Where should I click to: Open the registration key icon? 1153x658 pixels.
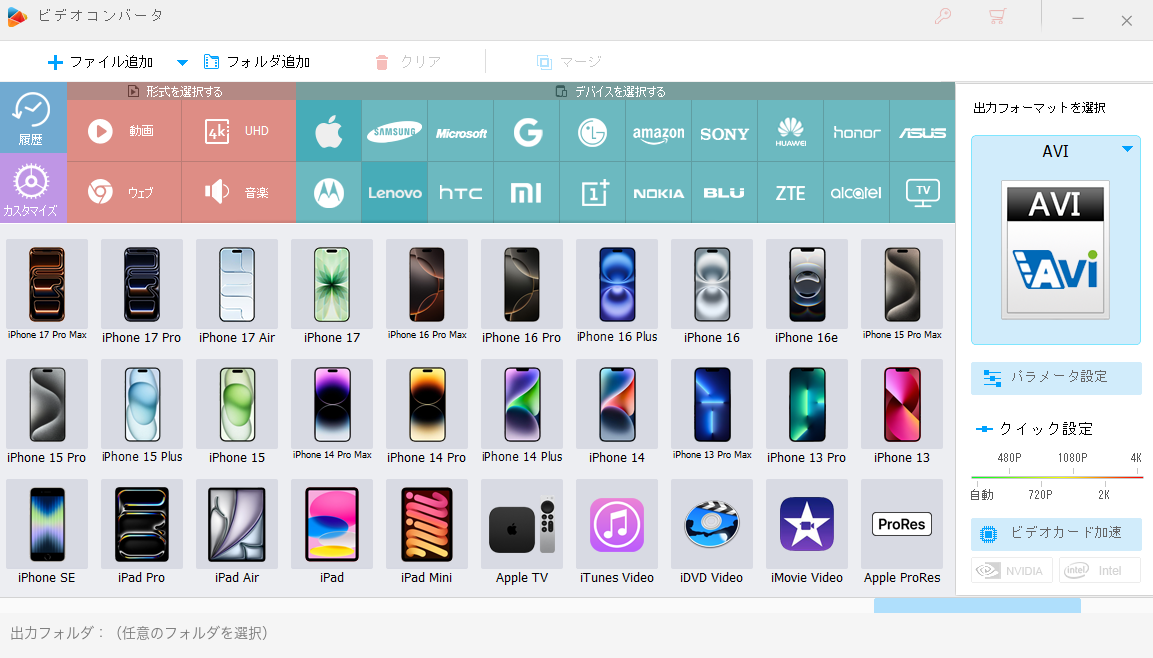click(x=943, y=16)
